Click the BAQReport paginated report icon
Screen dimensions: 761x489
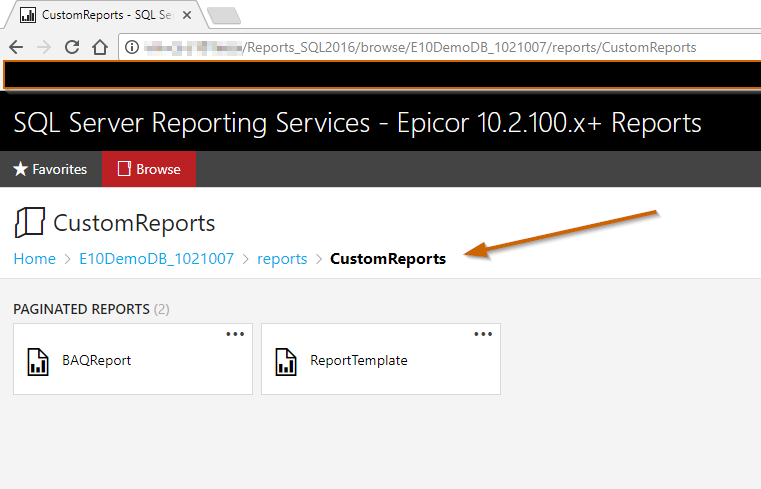coord(38,362)
